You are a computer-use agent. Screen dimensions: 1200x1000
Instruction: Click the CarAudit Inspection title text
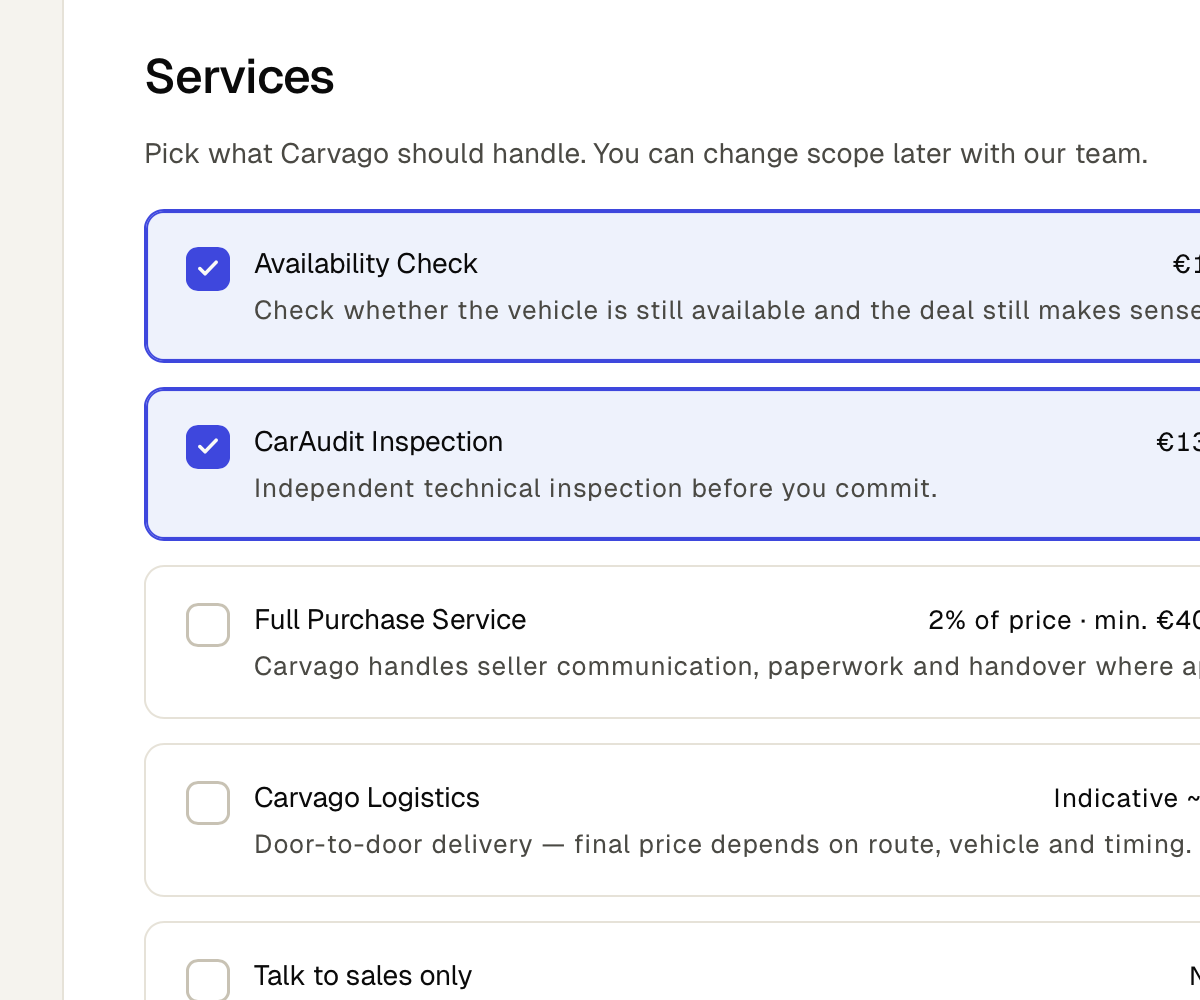(x=378, y=442)
